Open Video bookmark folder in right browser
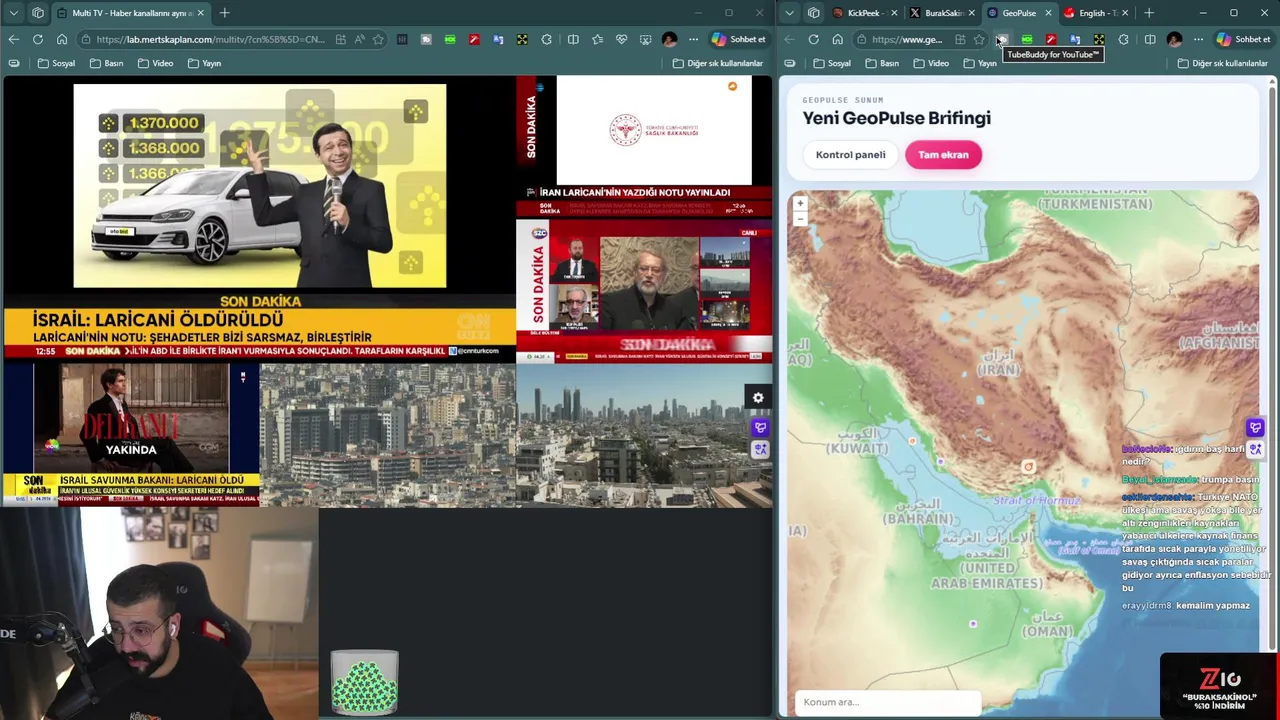 931,63
